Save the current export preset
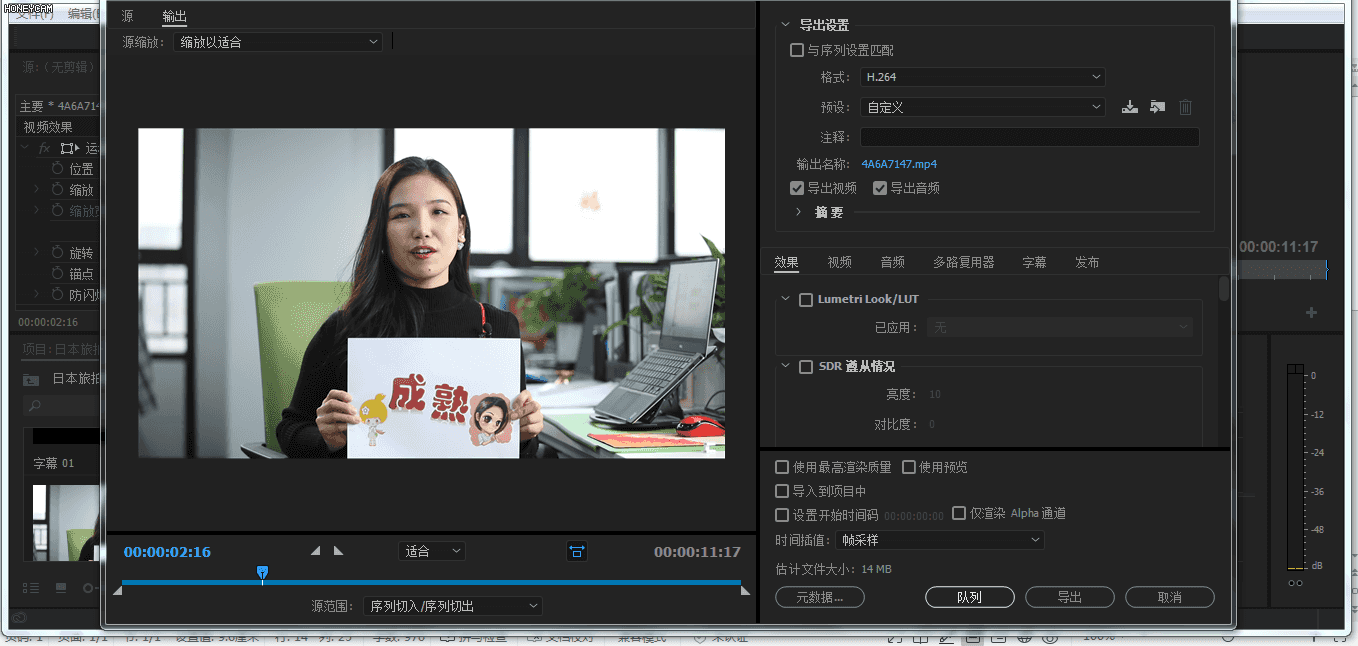Viewport: 1358px width, 646px height. [1129, 105]
